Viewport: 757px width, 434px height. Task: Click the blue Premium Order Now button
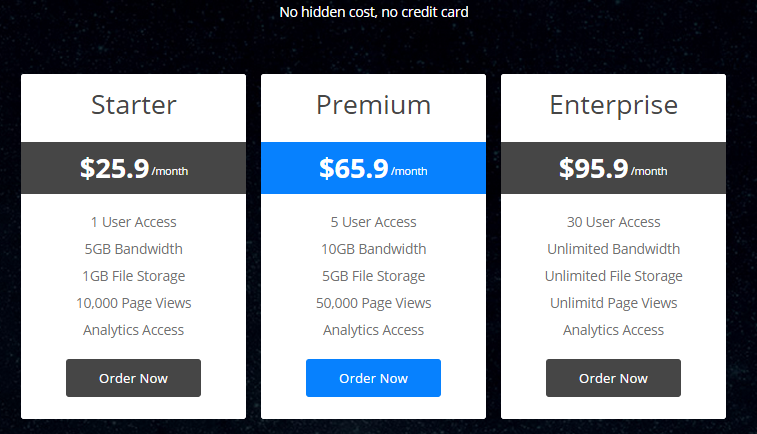[x=373, y=378]
